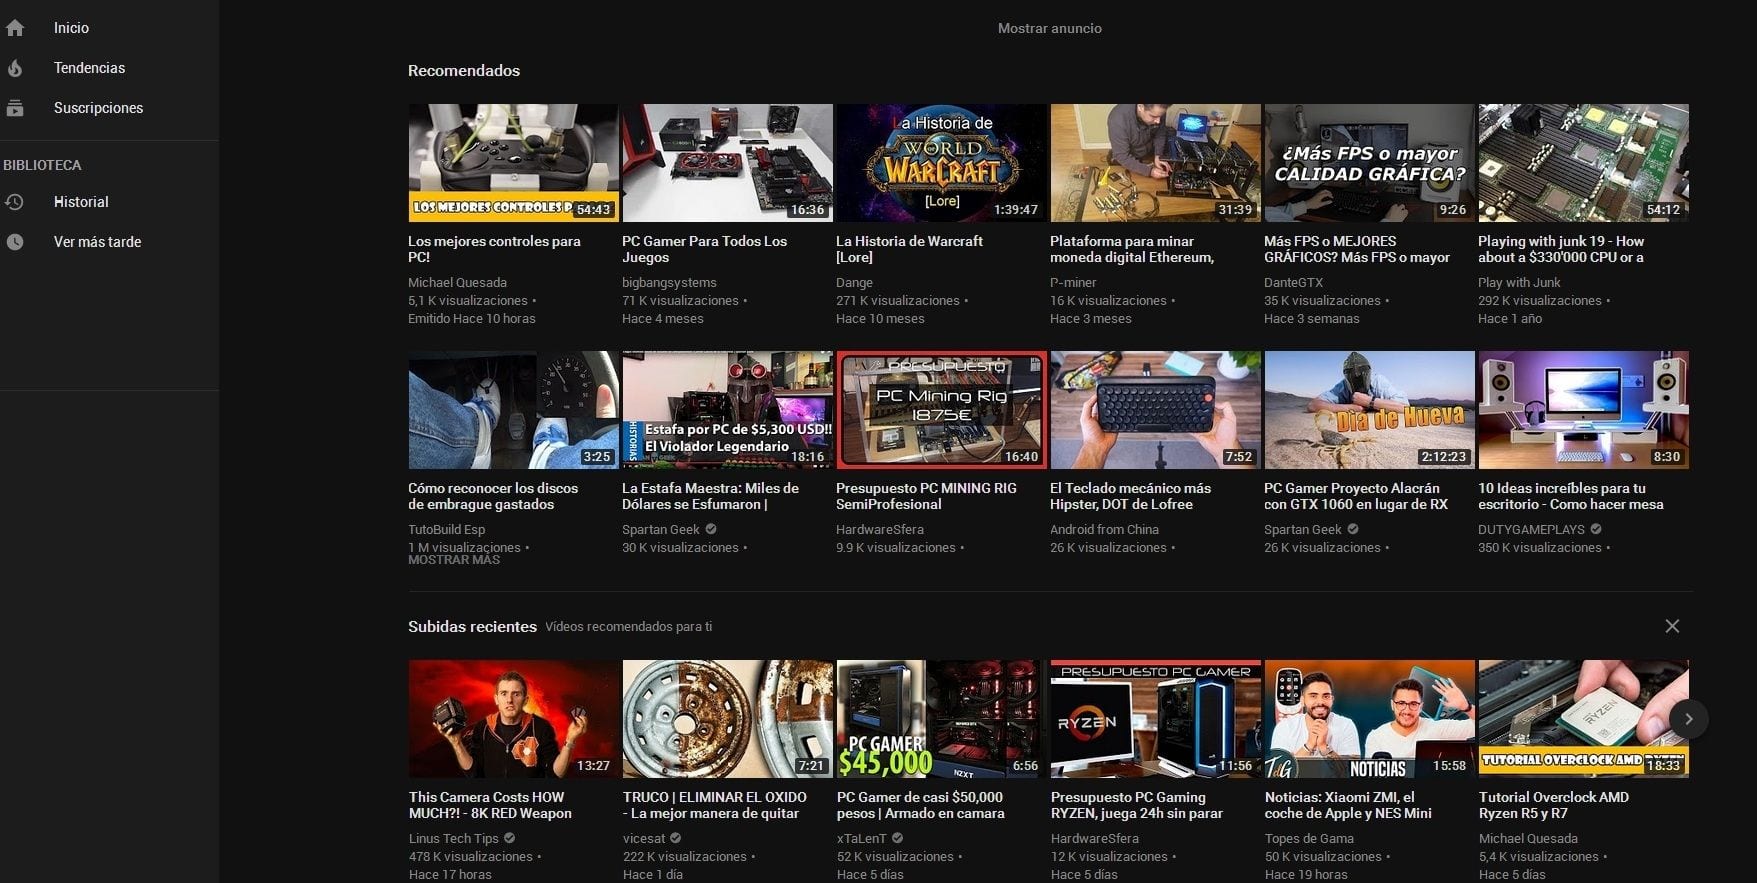This screenshot has width=1757, height=883.
Task: Open channel Linus Tech Tips
Action: tap(453, 839)
